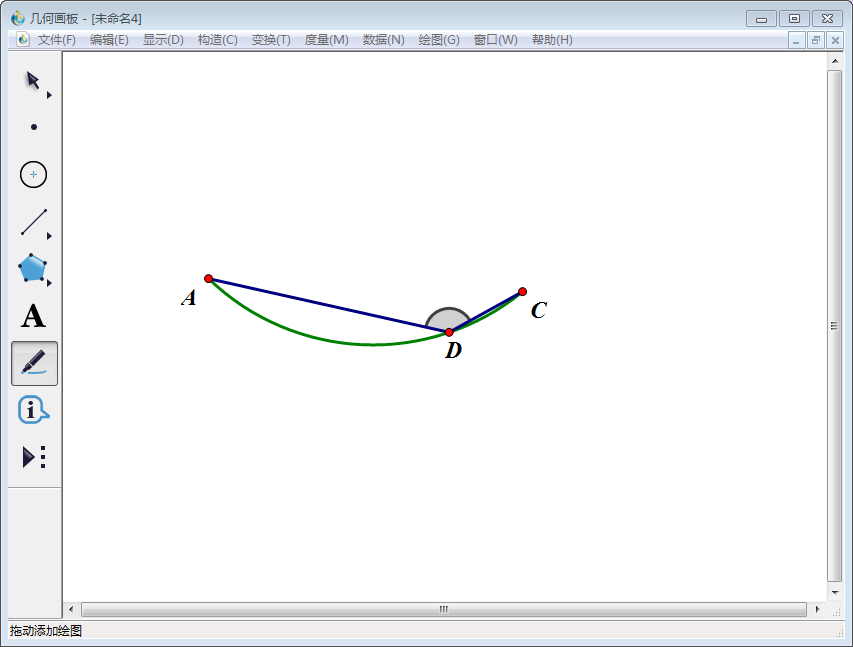This screenshot has height=647, width=853.
Task: Select the Polygon tool
Action: point(32,268)
